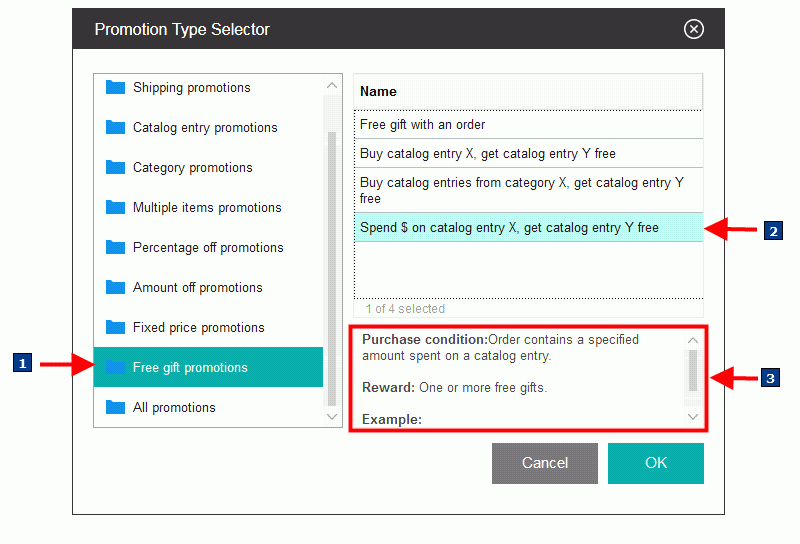Image resolution: width=800 pixels, height=544 pixels.
Task: Click the Catalog entry promotions folder icon
Action: pos(115,127)
